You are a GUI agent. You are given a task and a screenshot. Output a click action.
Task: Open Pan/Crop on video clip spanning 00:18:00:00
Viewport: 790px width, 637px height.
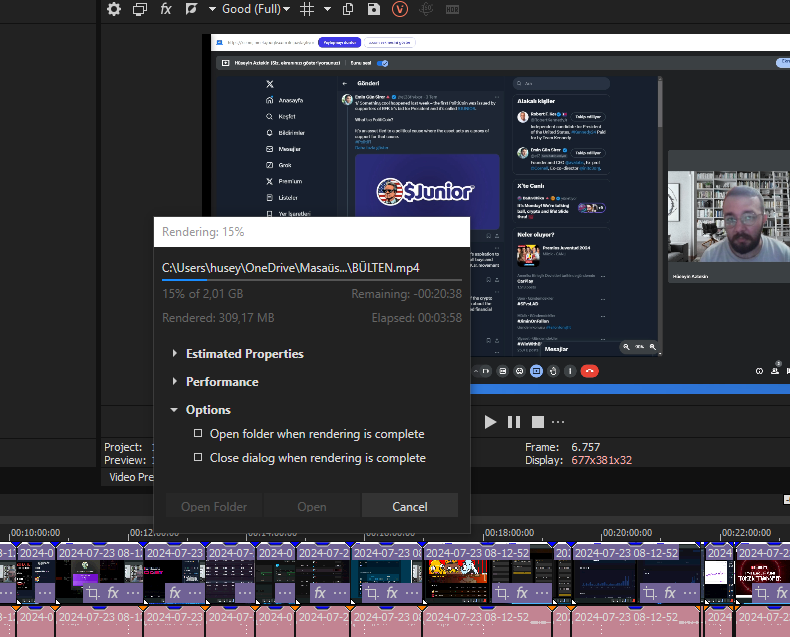[x=501, y=593]
